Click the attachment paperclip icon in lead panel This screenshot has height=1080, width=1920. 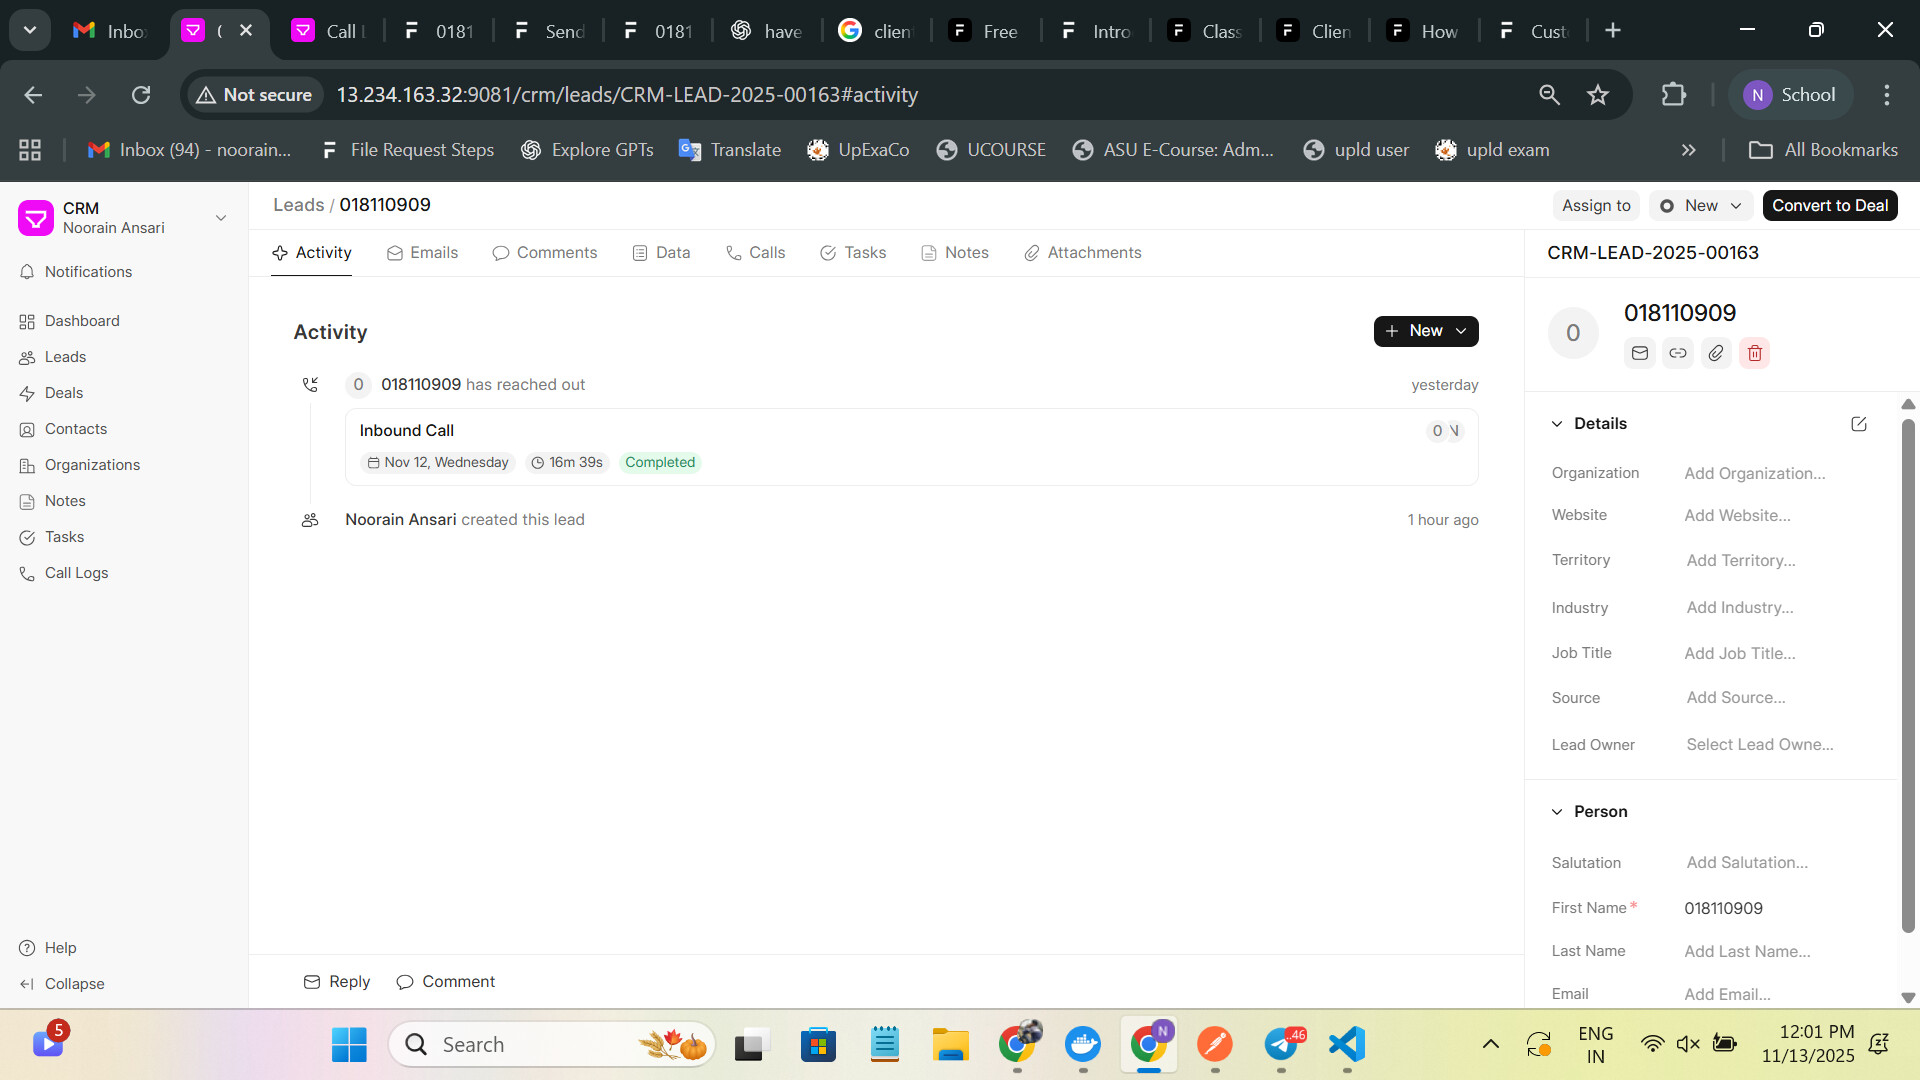1716,353
